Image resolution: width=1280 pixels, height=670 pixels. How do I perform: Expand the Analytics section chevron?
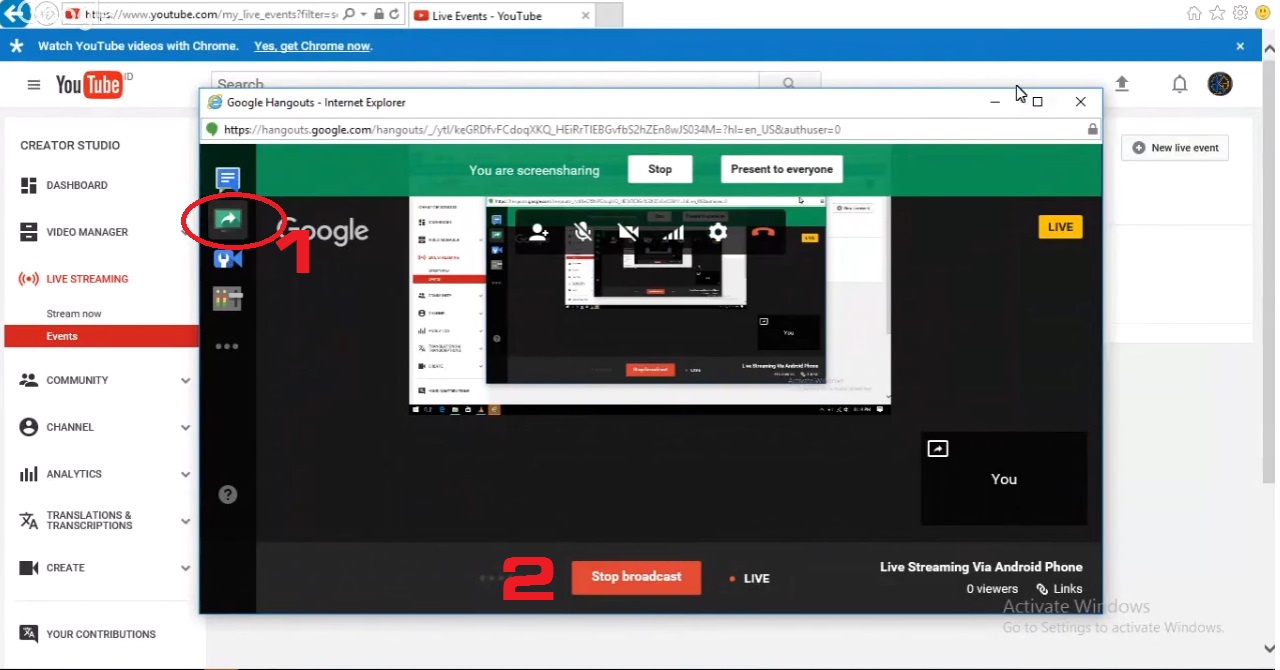pos(185,475)
